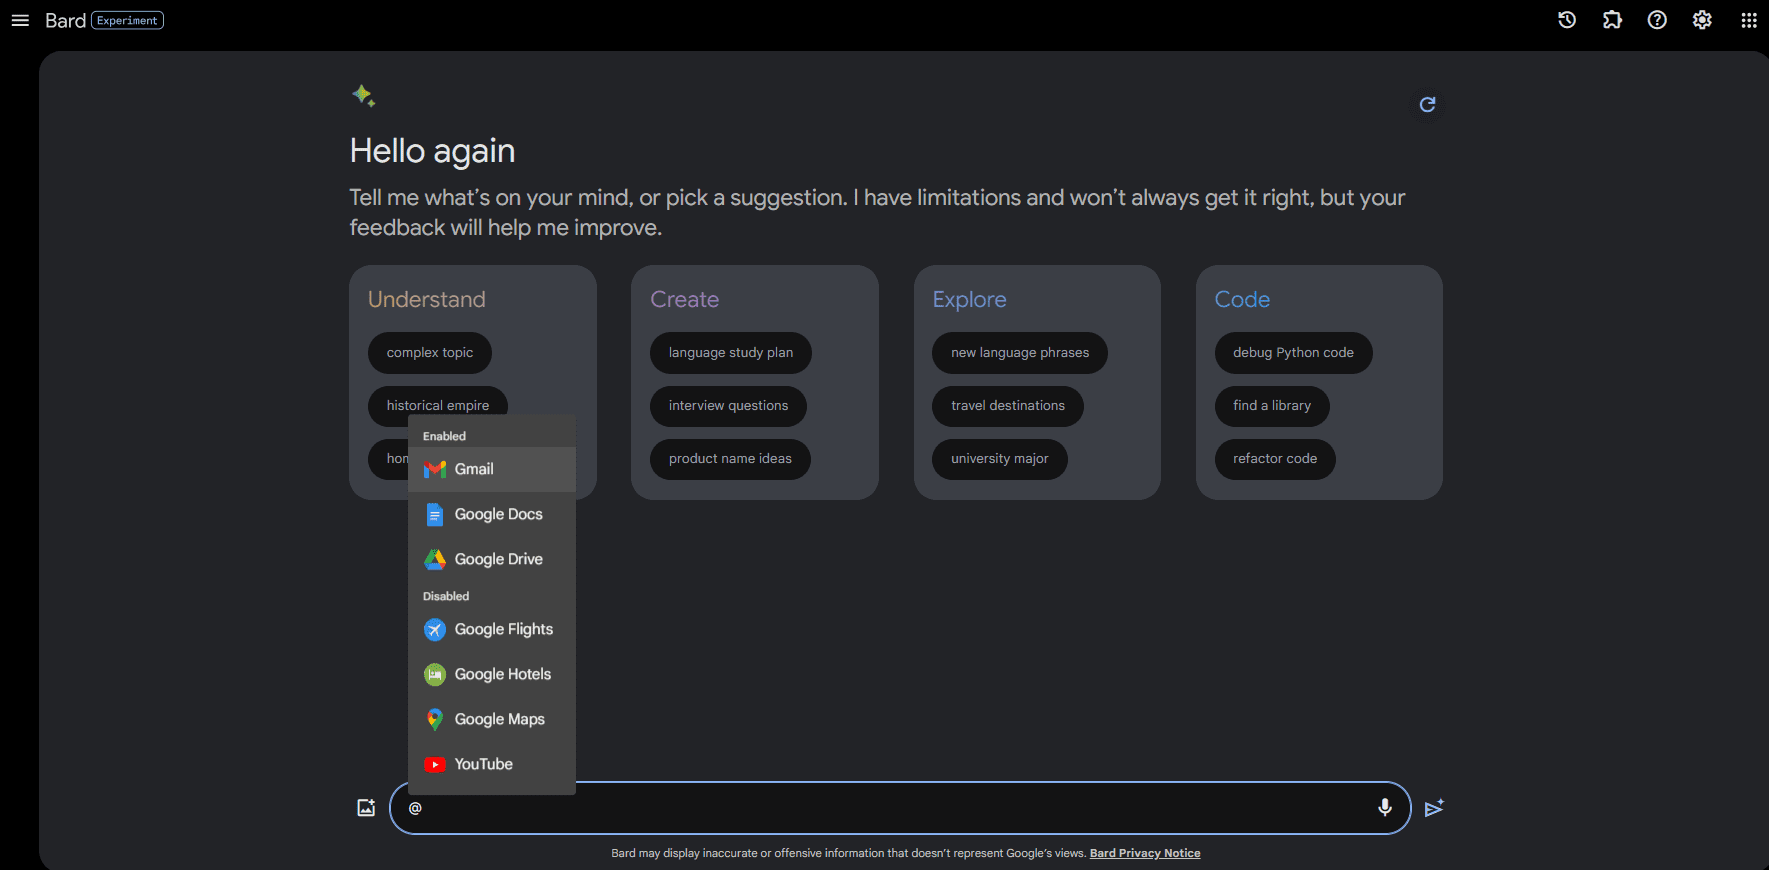Click the refresh suggestions icon
This screenshot has height=870, width=1769.
[x=1428, y=104]
